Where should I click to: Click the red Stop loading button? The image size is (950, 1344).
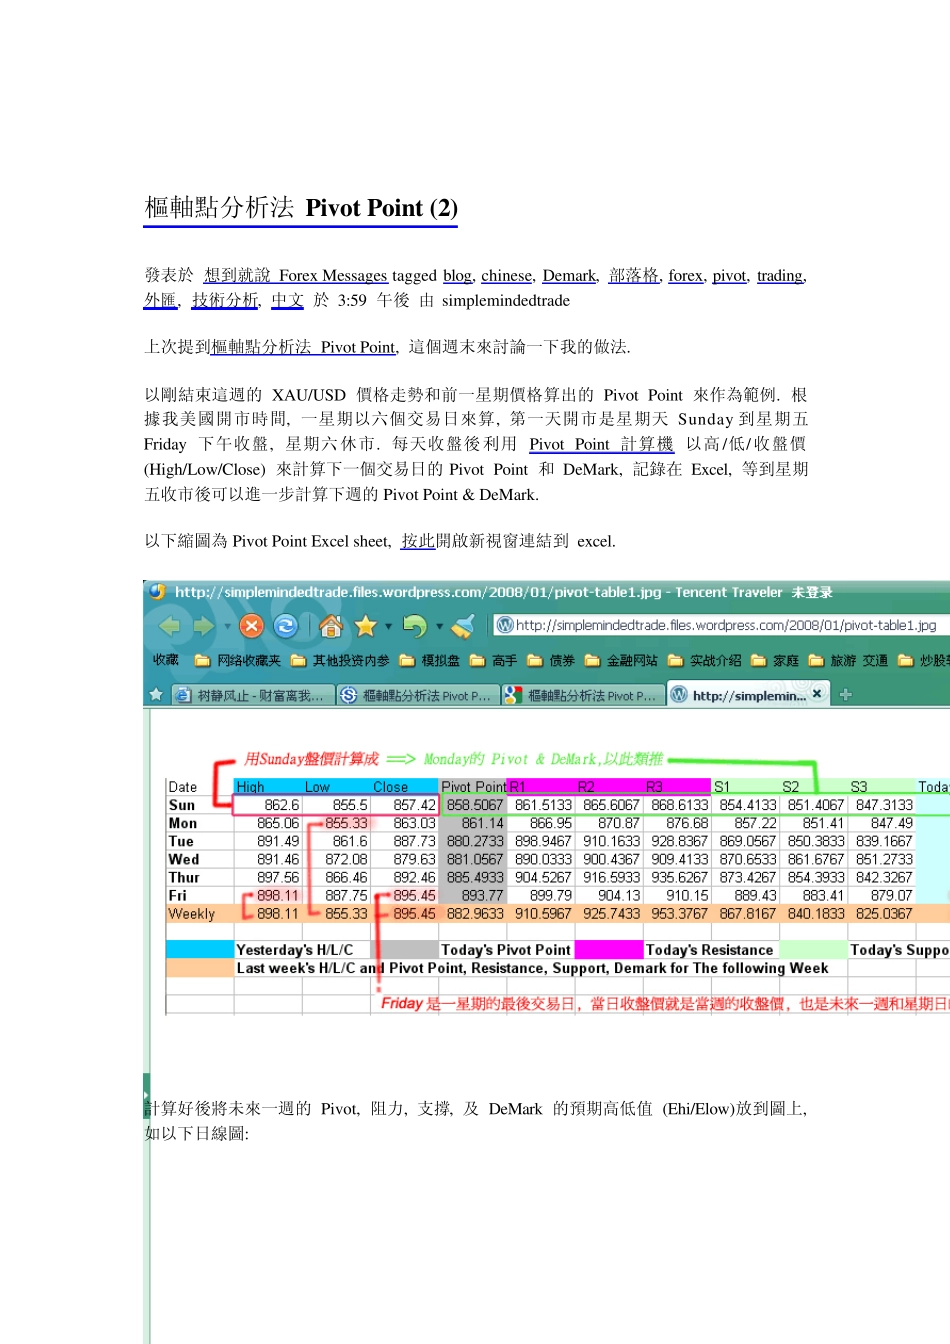point(252,626)
